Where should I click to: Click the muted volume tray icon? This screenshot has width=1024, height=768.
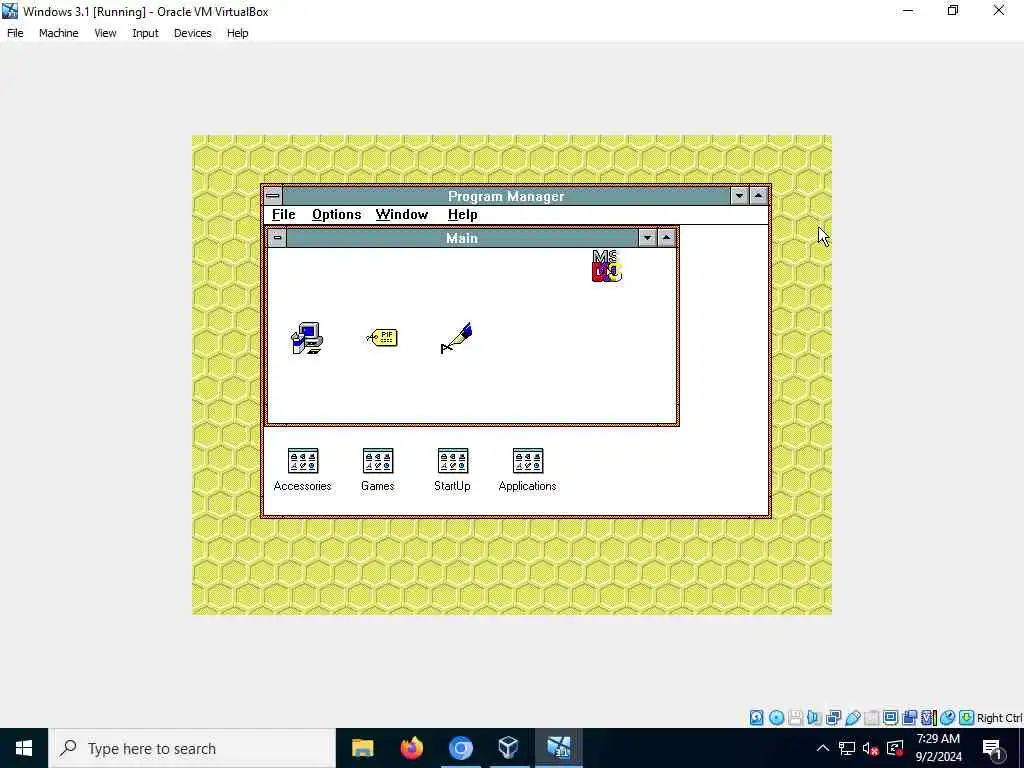point(870,748)
